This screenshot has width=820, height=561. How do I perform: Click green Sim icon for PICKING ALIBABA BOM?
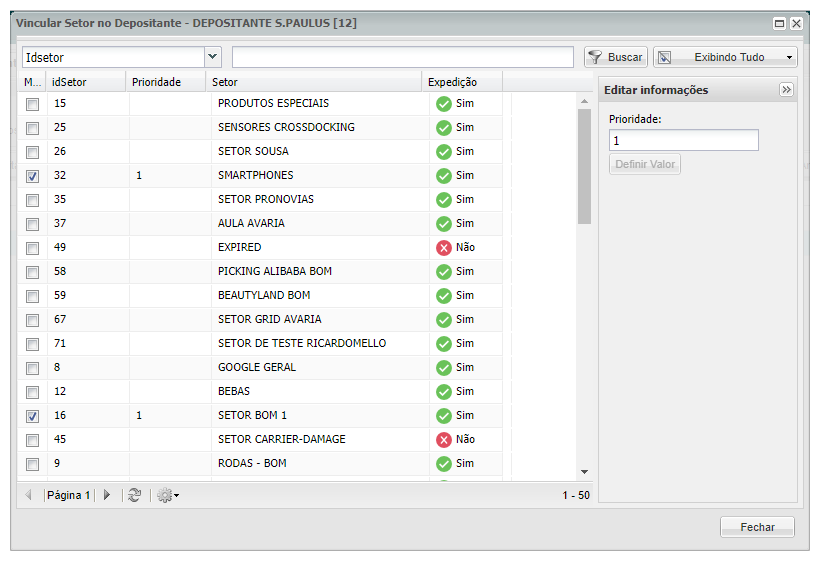[444, 272]
